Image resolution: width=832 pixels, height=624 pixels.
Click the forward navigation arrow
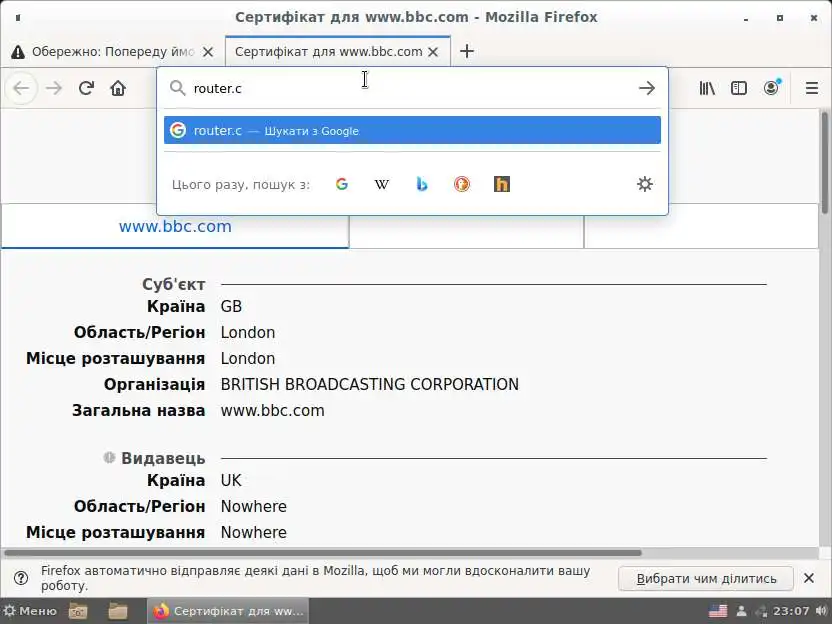54,88
